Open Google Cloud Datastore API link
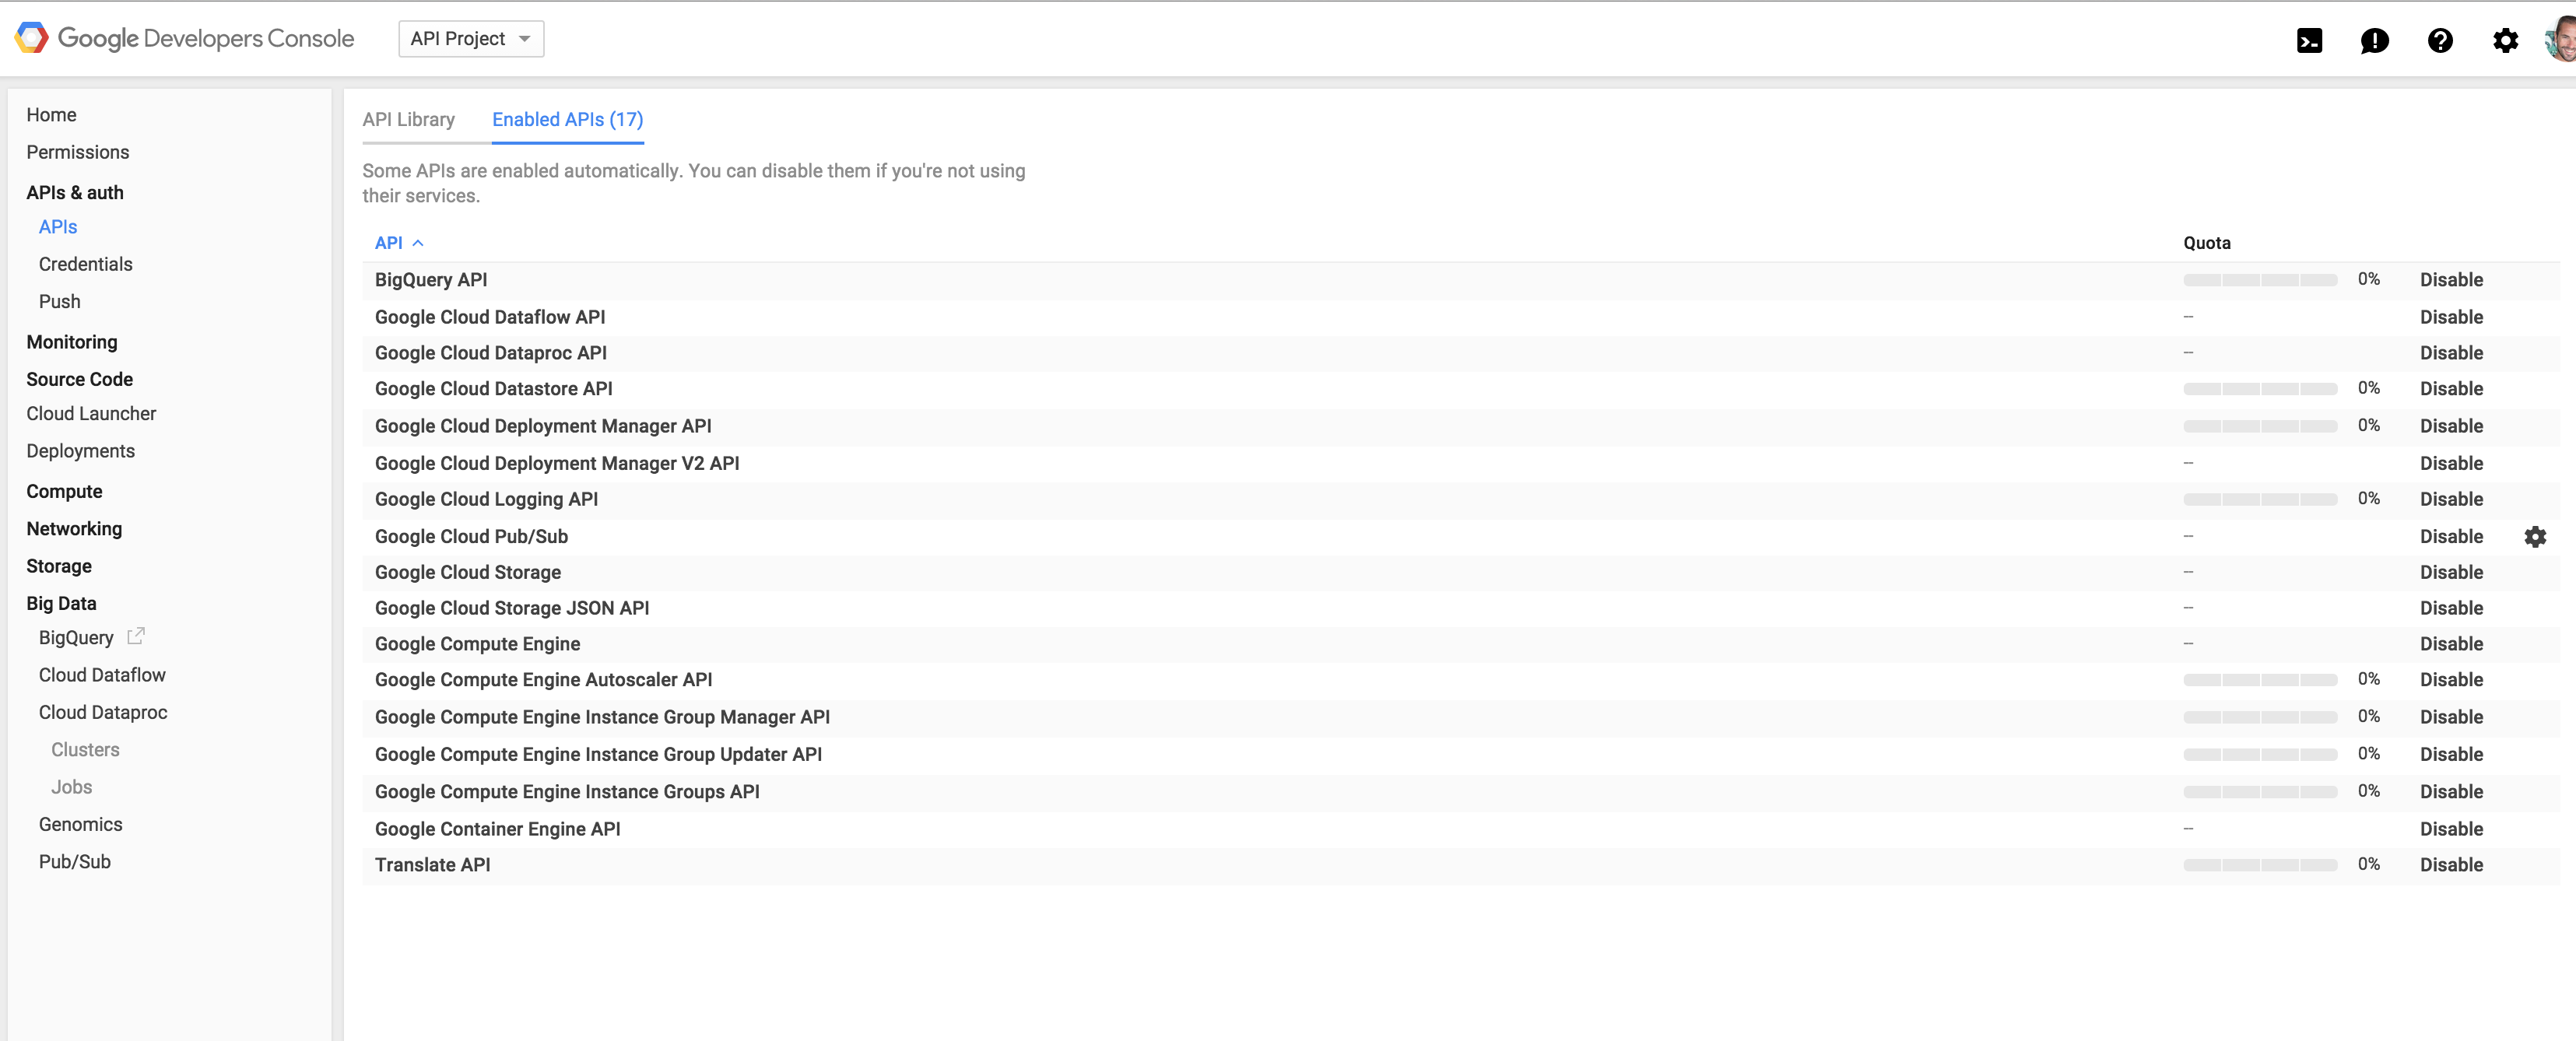2576x1041 pixels. point(493,389)
